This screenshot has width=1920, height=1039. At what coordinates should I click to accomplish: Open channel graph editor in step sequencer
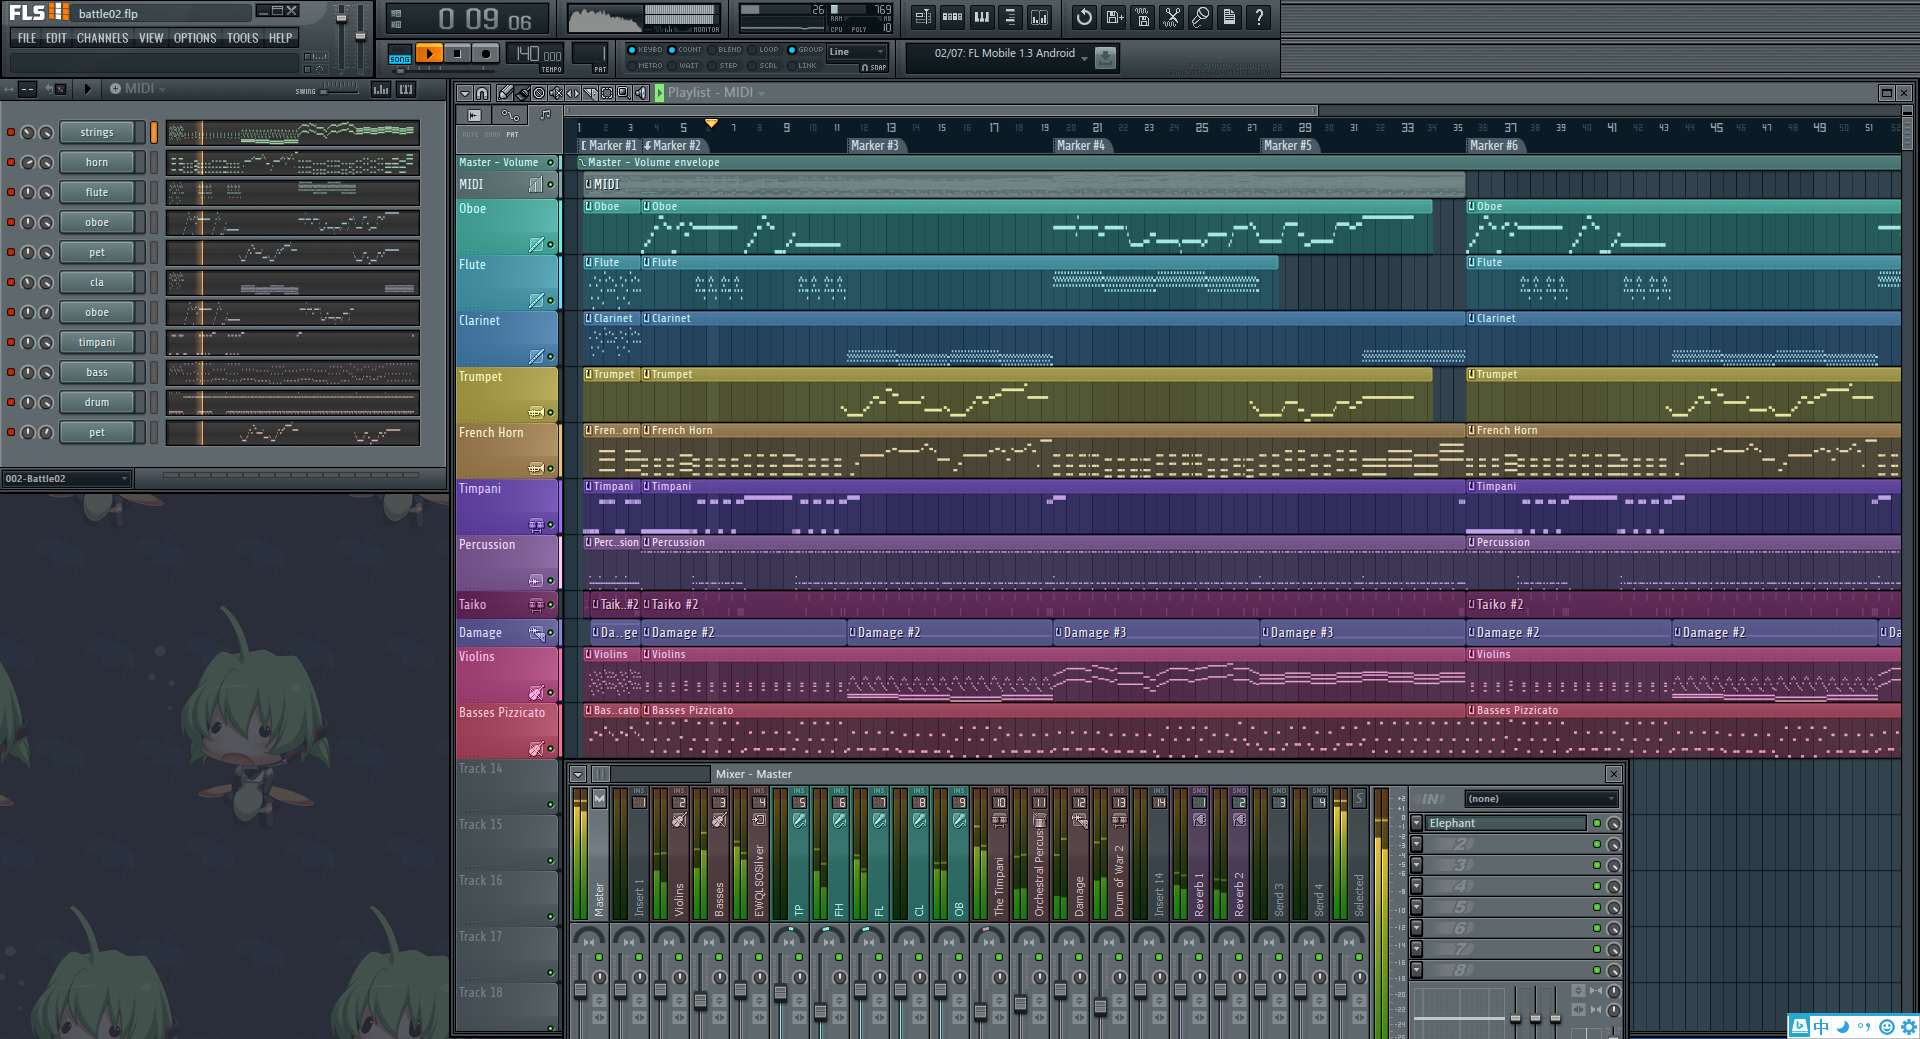[x=381, y=89]
